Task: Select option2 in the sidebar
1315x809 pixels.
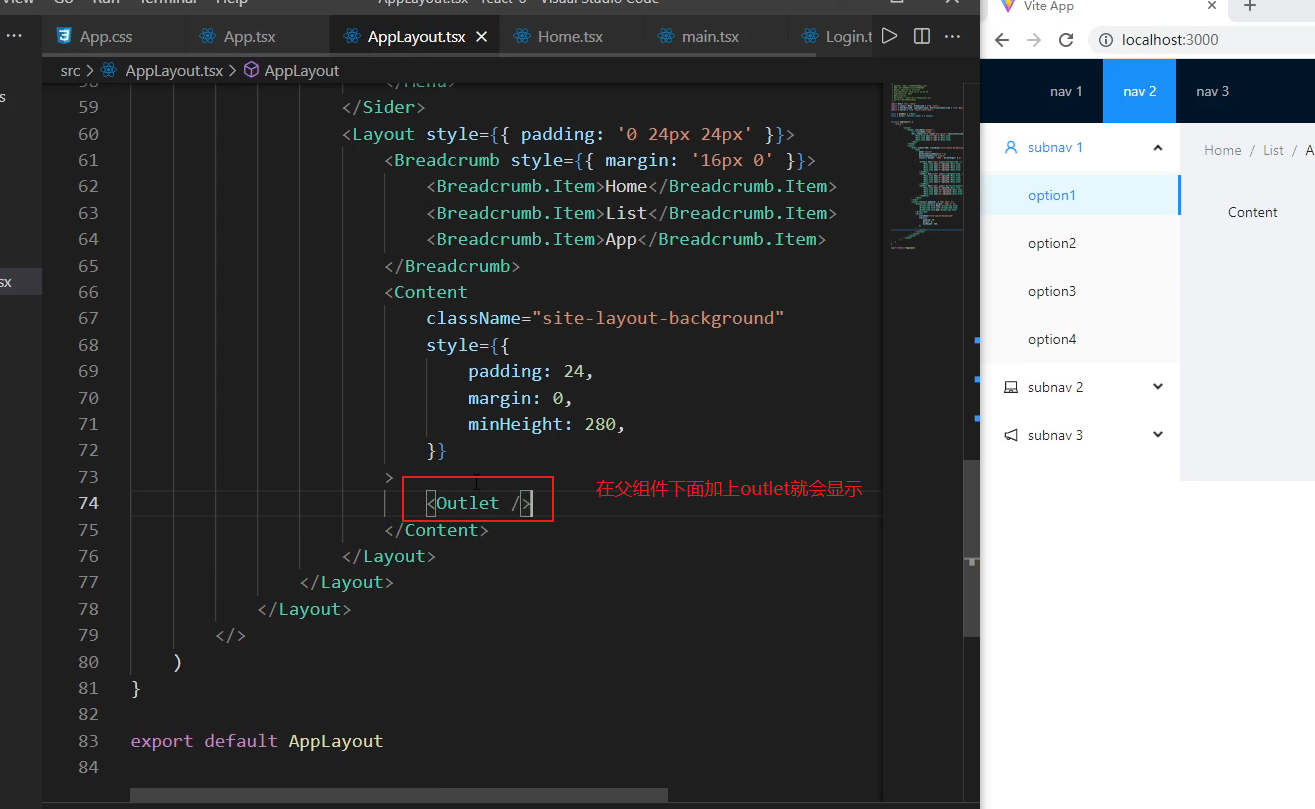Action: tap(1052, 243)
